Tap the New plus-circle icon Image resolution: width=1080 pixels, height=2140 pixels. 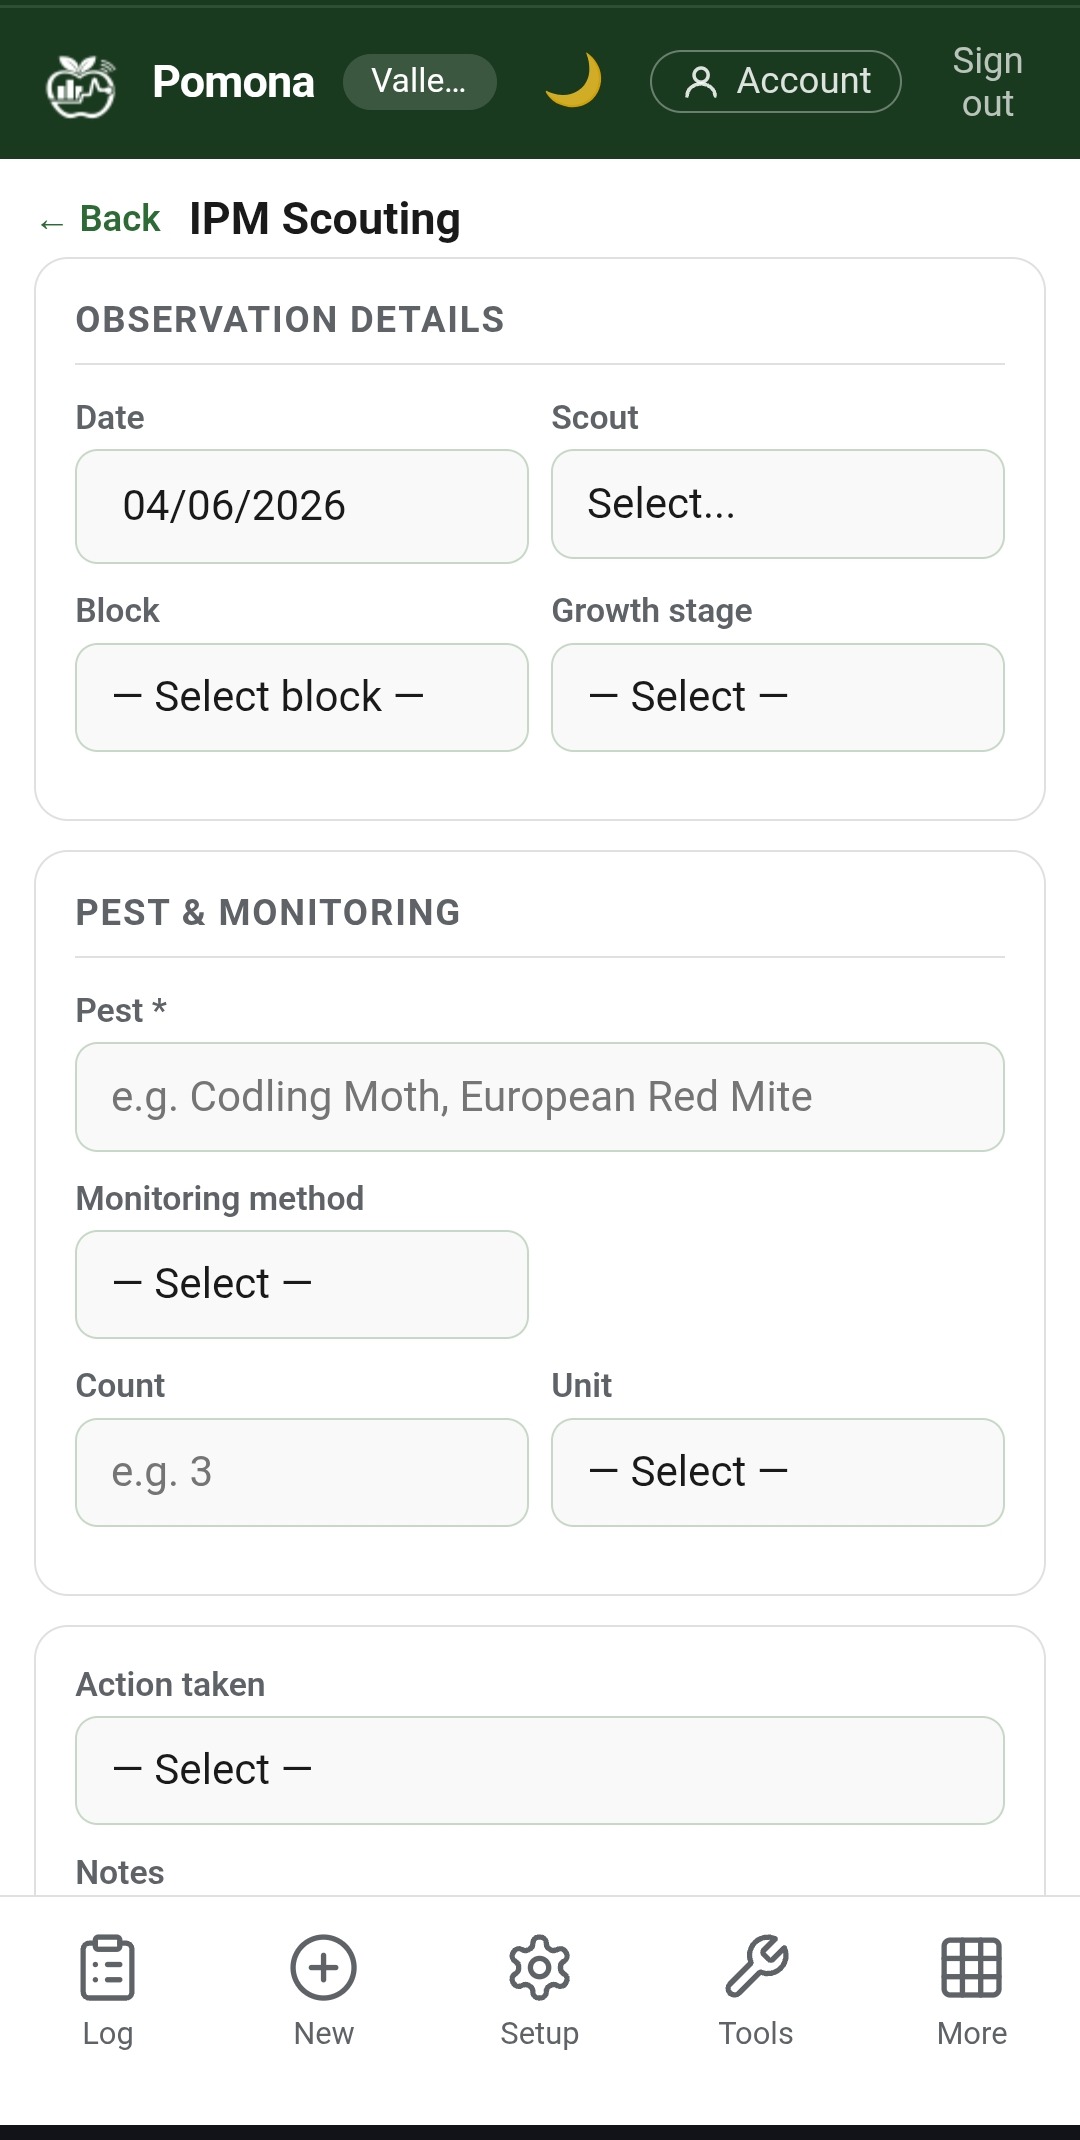tap(323, 1967)
